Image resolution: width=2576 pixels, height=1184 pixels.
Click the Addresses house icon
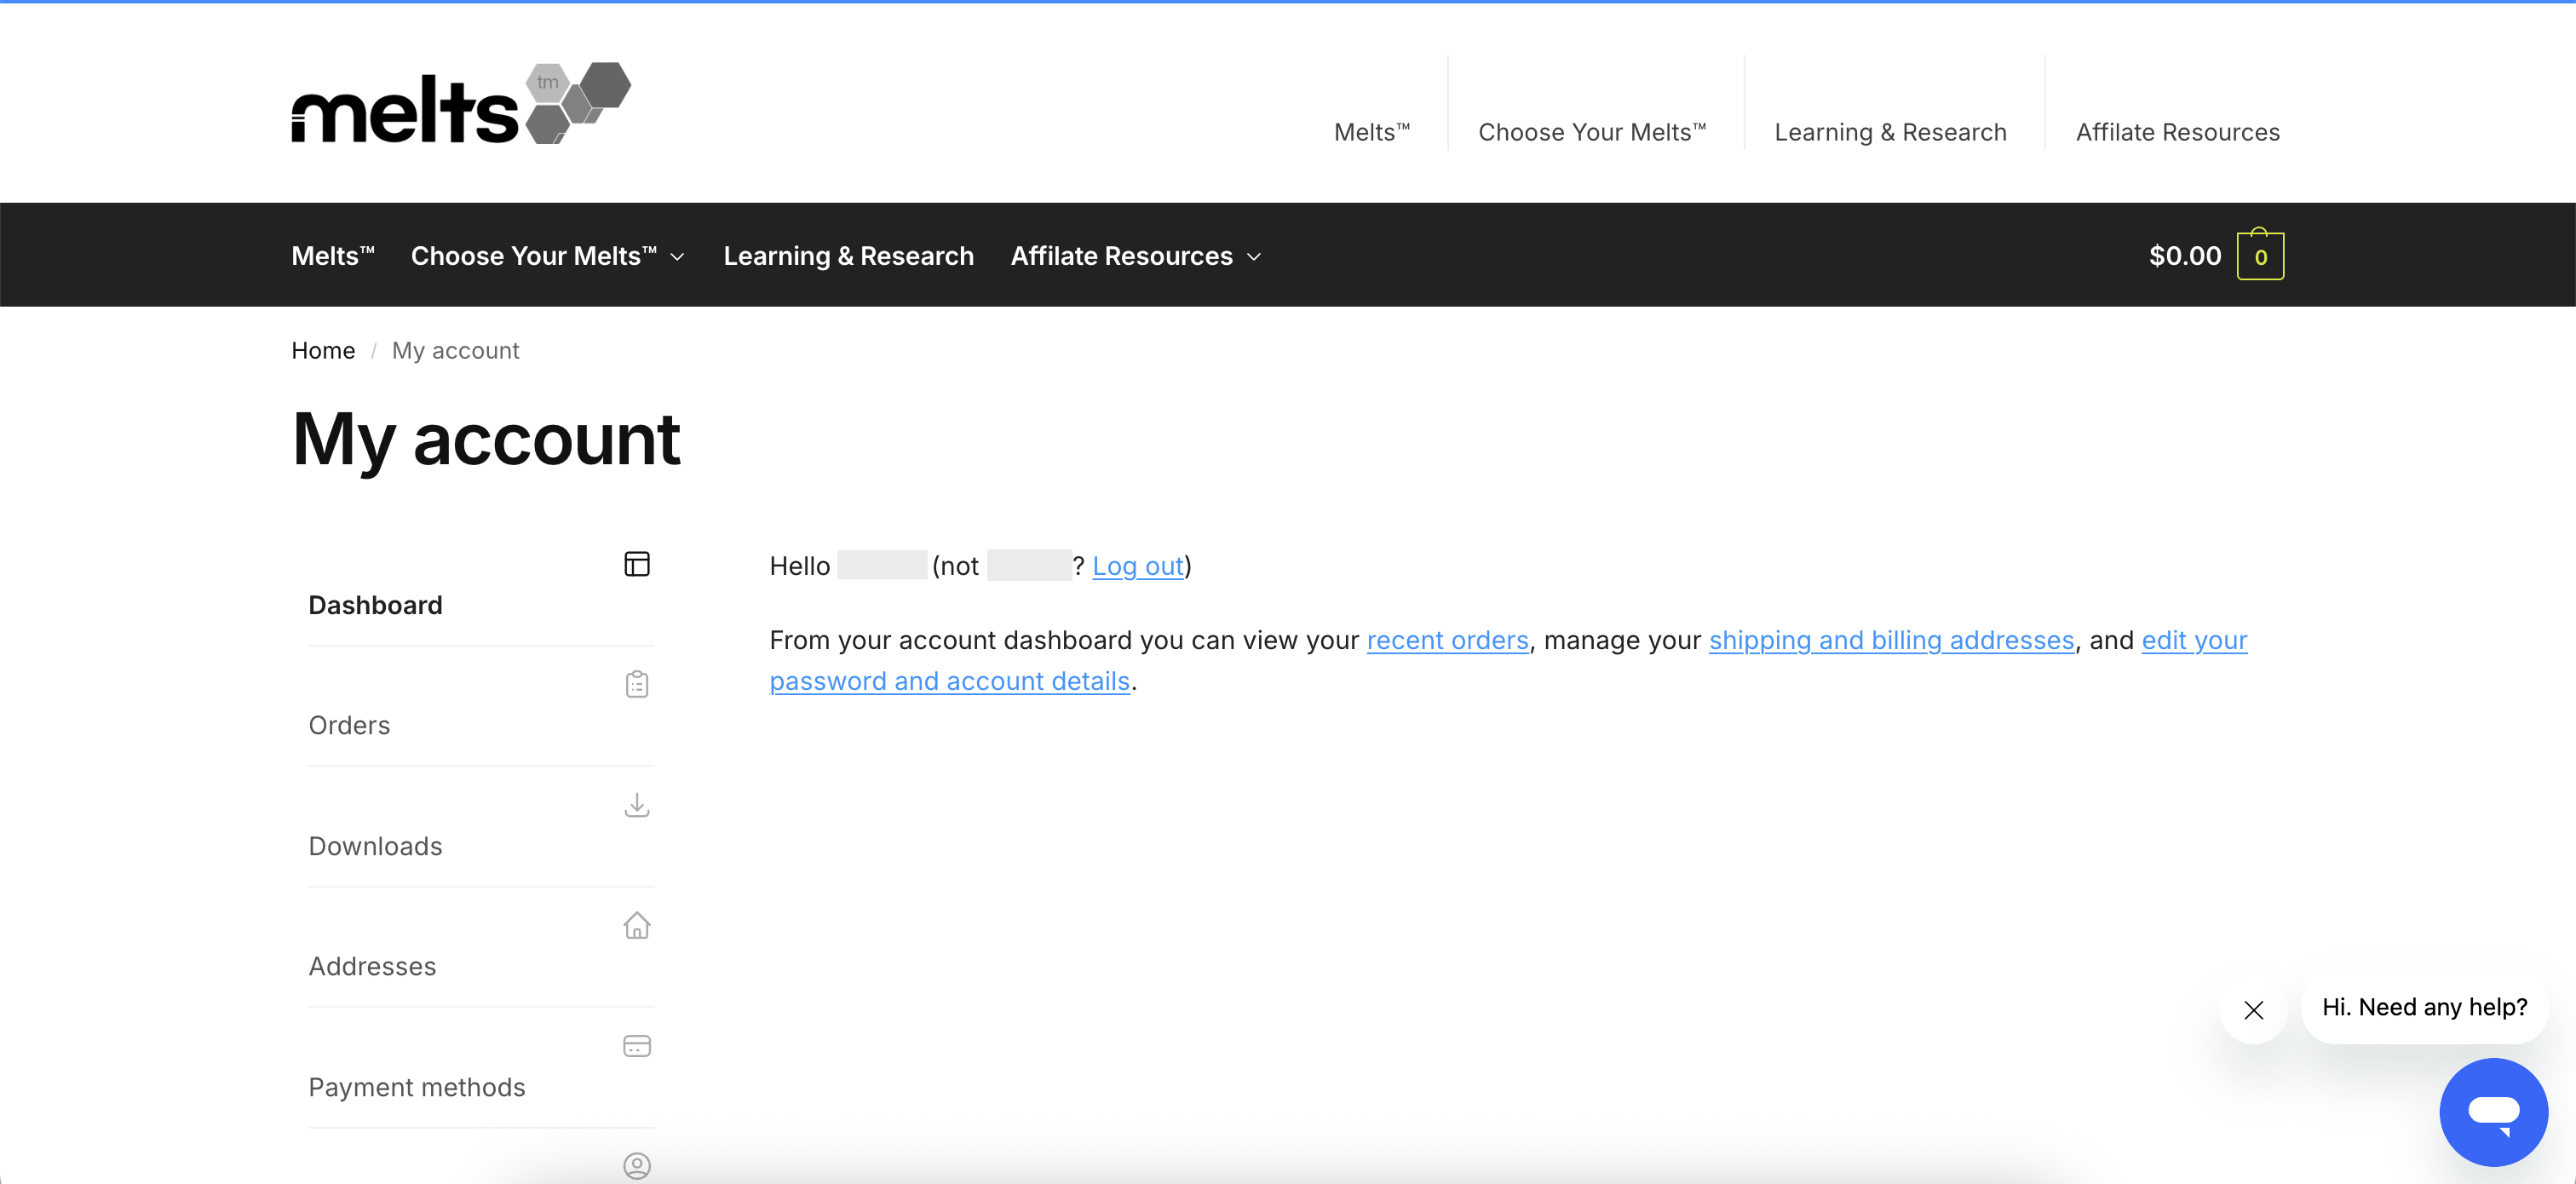637,925
